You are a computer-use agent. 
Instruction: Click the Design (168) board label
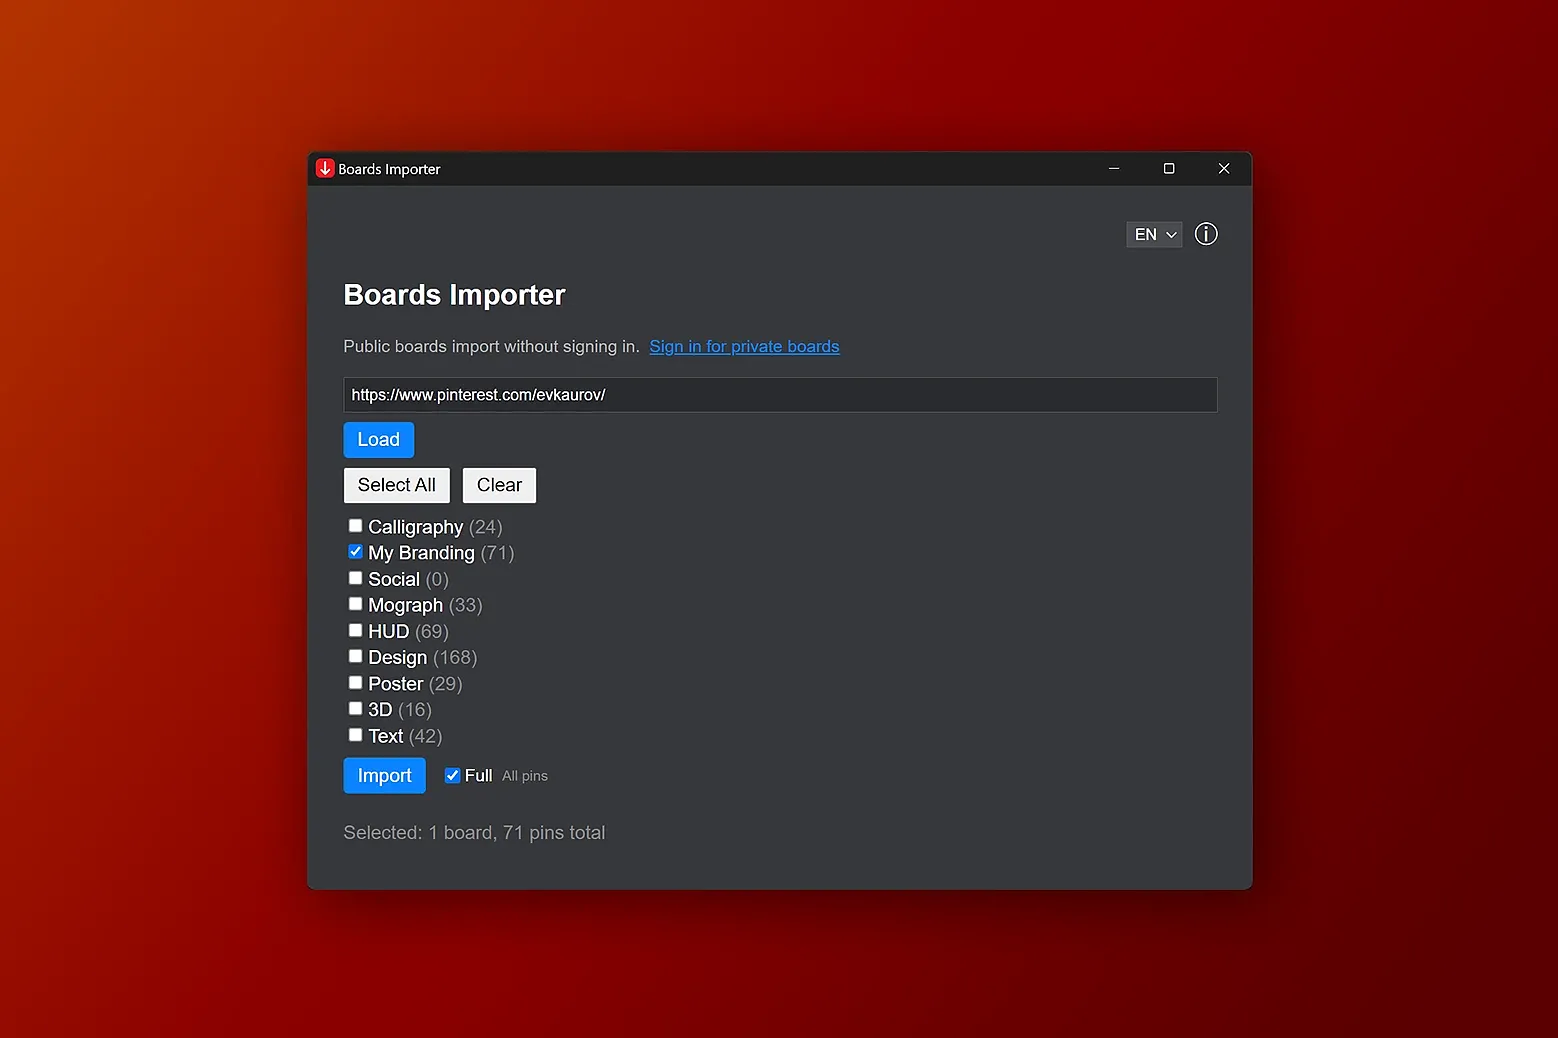click(x=422, y=658)
